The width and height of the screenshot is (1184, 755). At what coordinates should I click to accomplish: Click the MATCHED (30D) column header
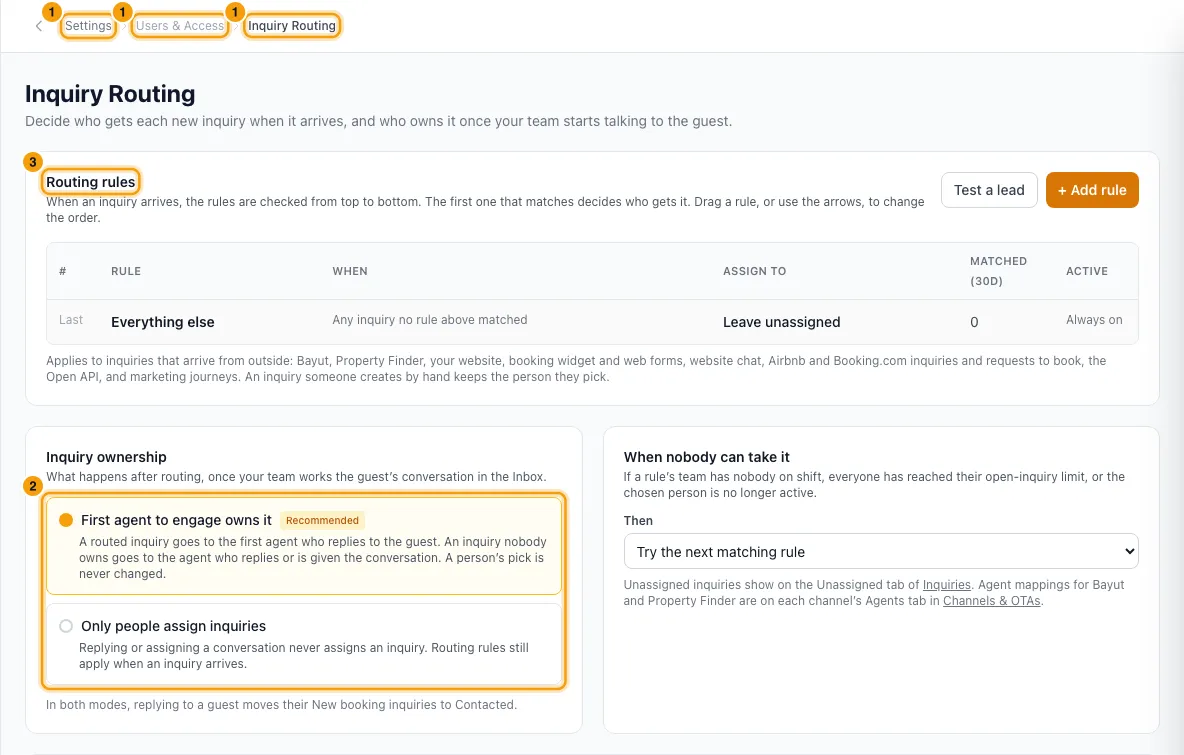(997, 271)
